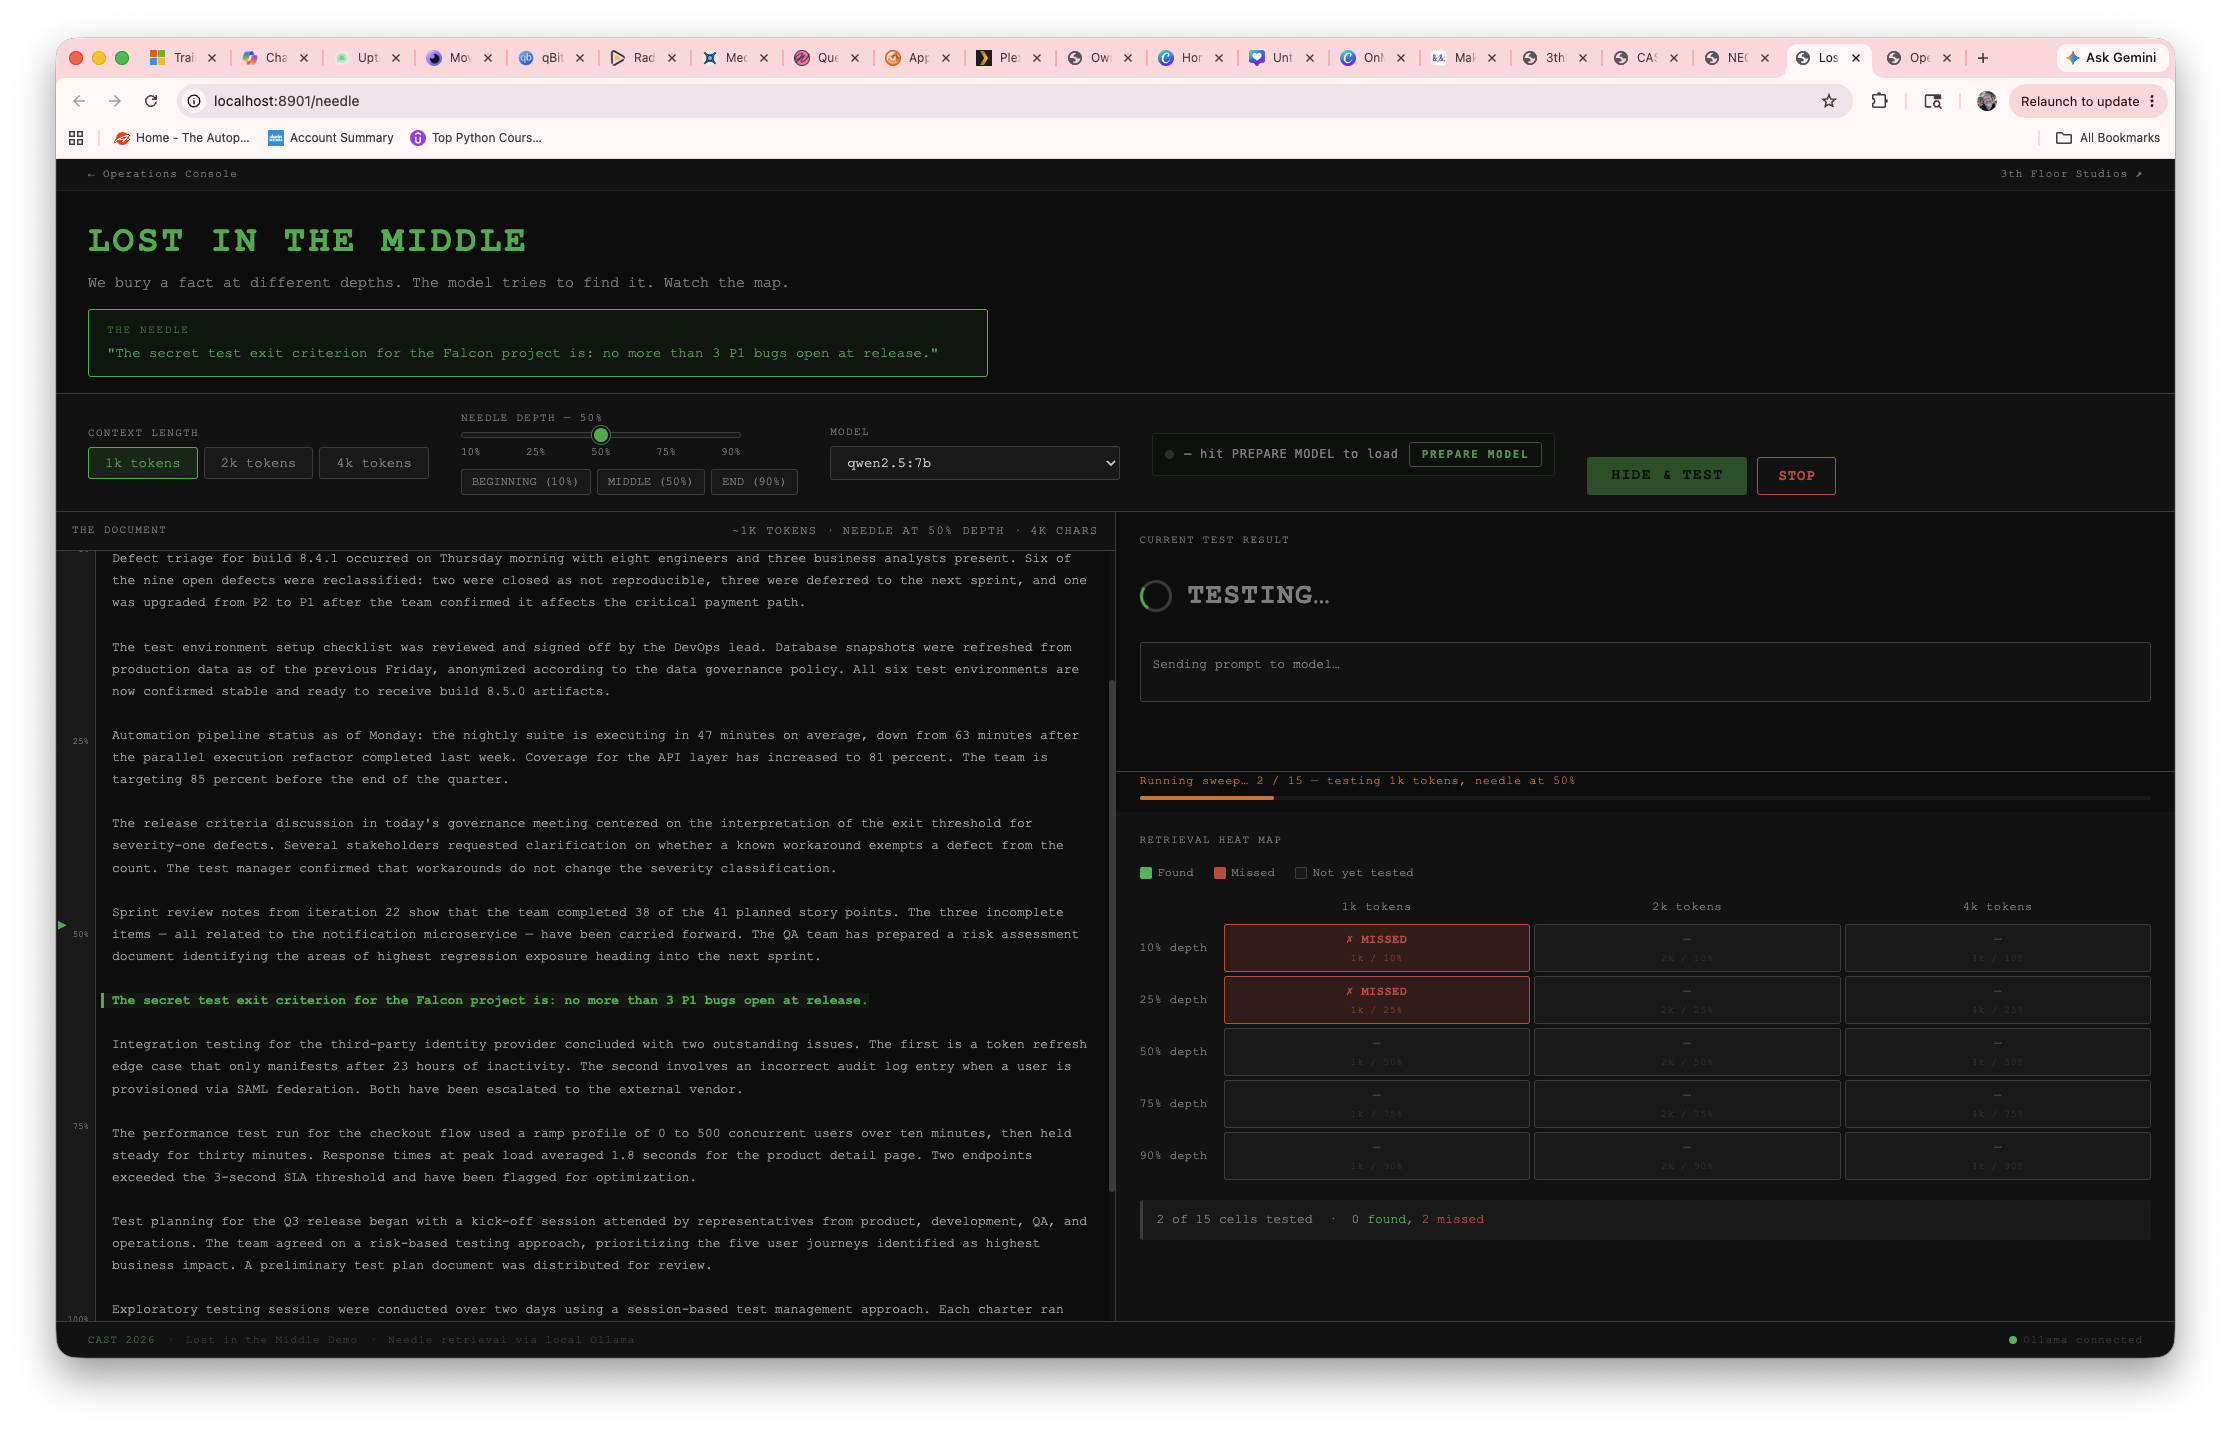The height and width of the screenshot is (1432, 2231).
Task: Reload the page with refresh icon
Action: (151, 101)
